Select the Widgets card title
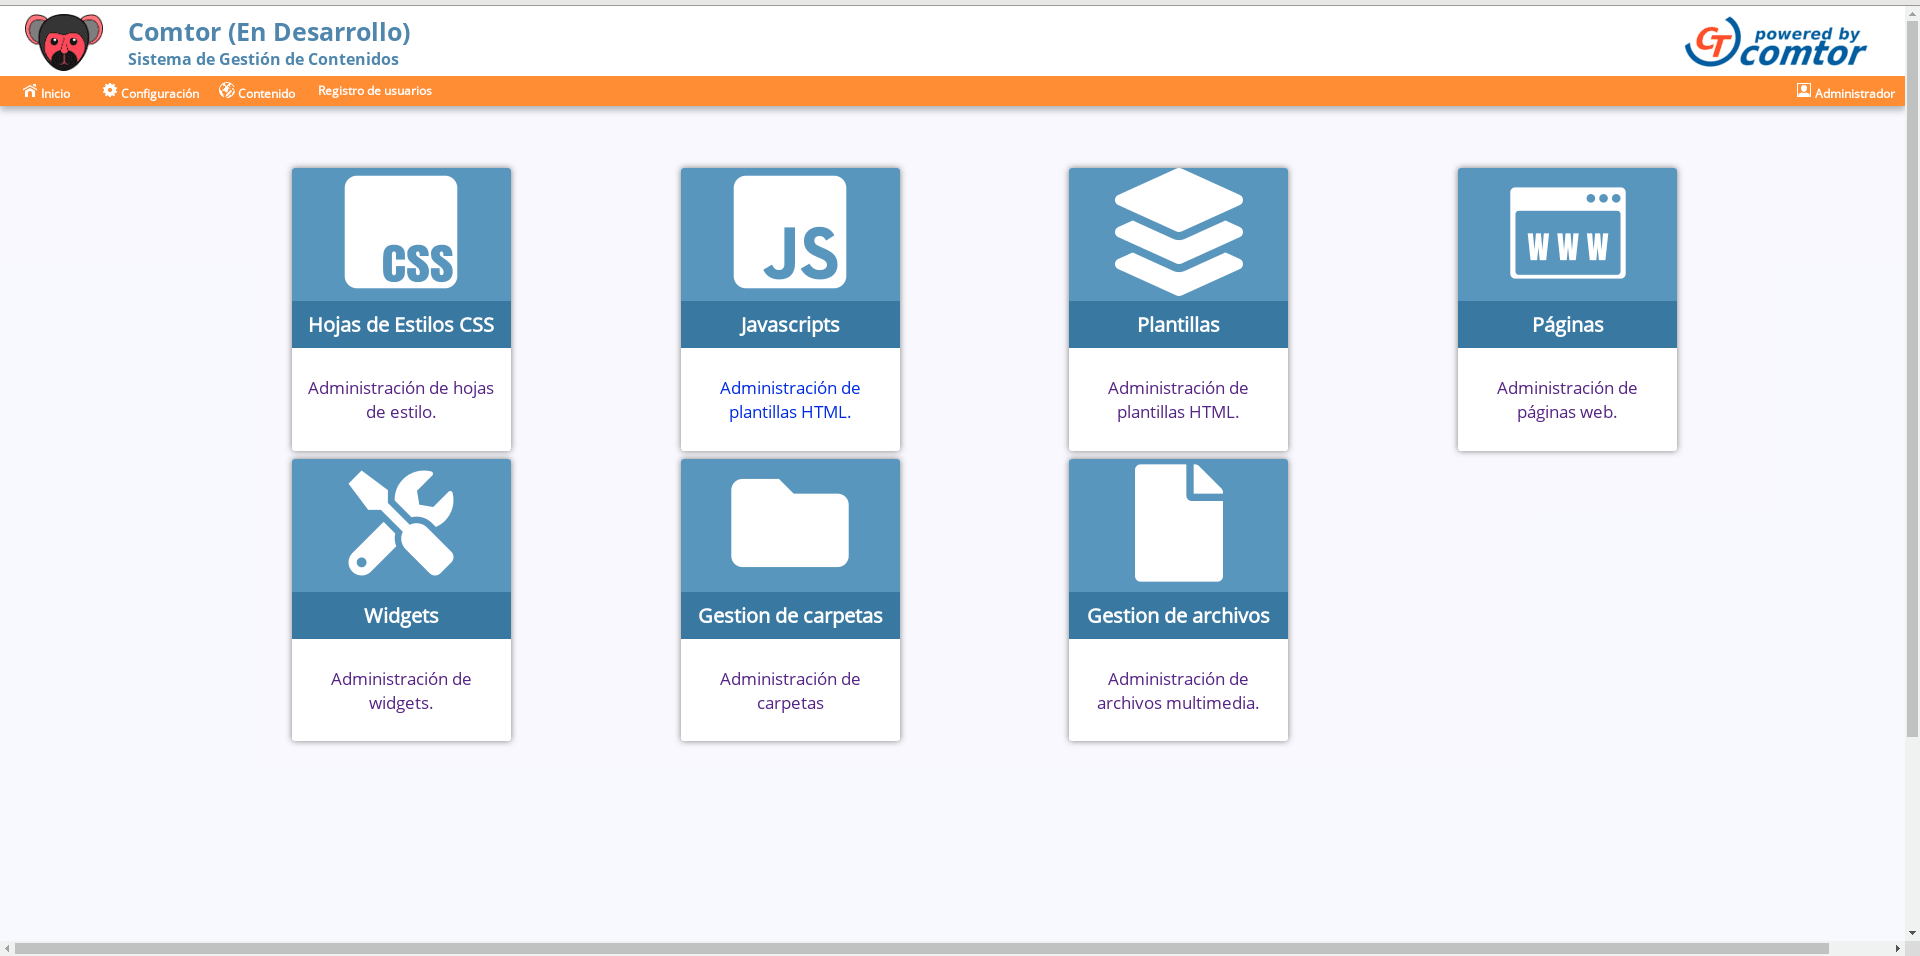Image resolution: width=1920 pixels, height=956 pixels. tap(401, 616)
